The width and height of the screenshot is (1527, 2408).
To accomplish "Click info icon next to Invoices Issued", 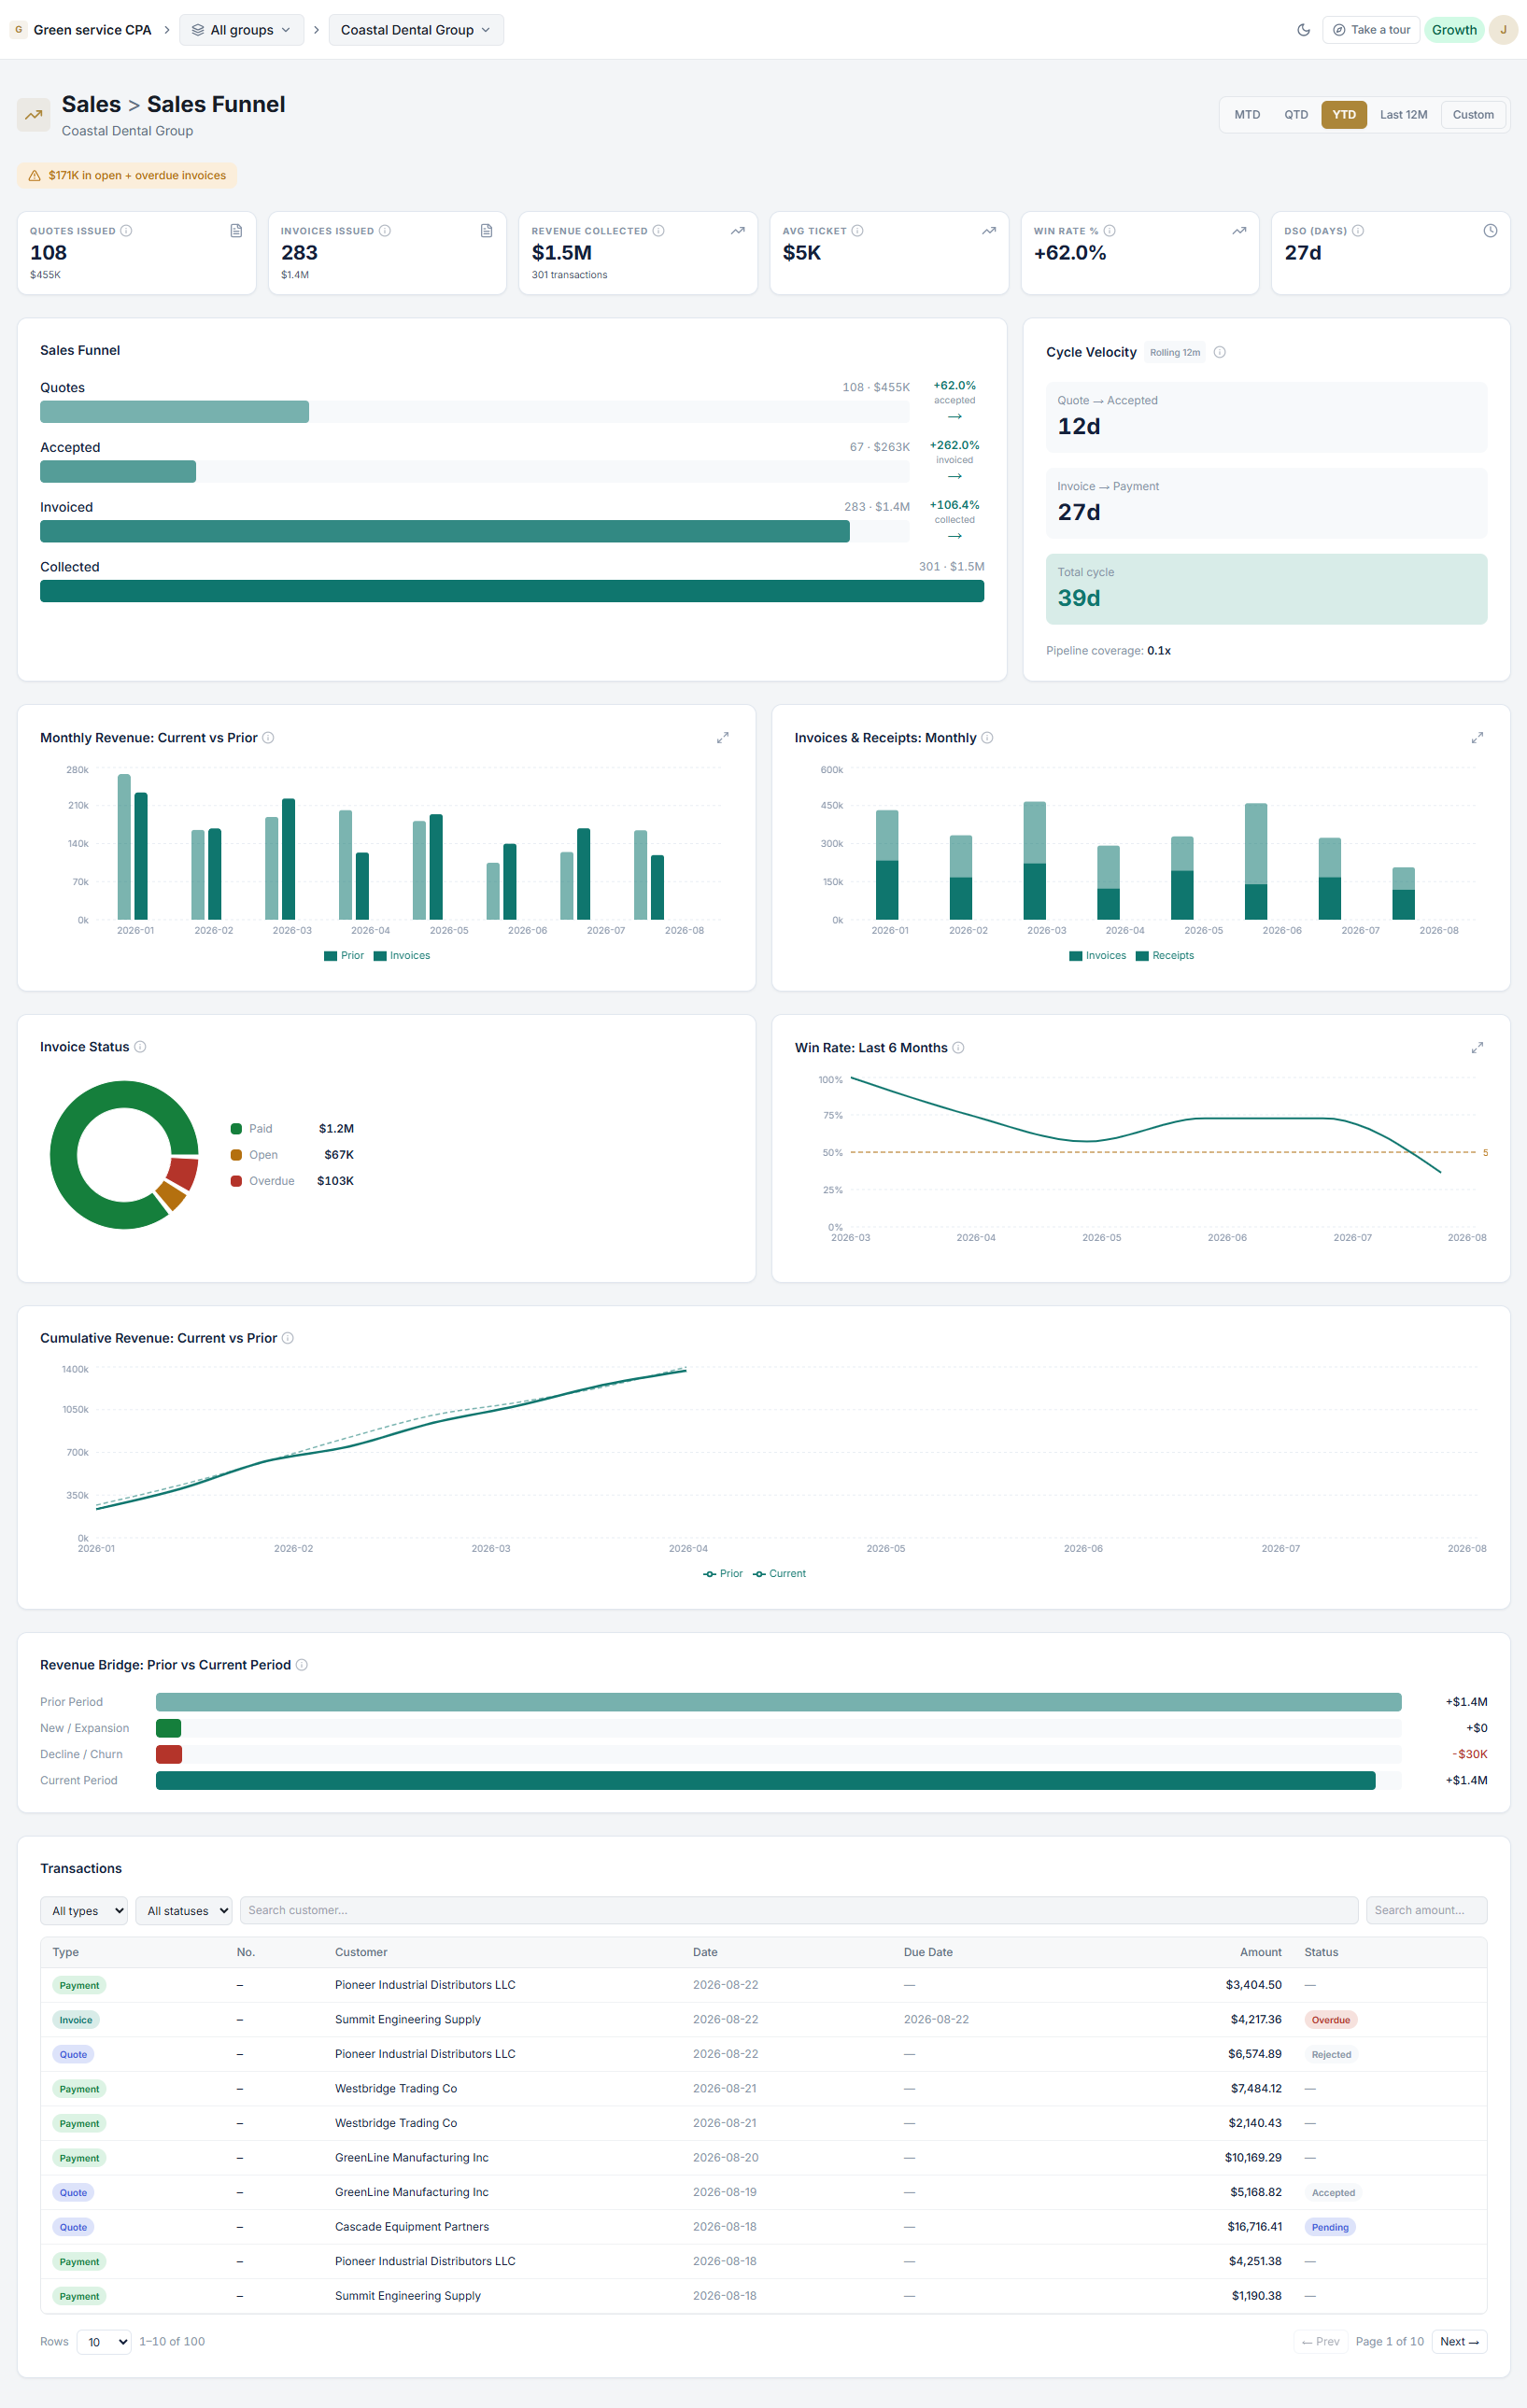I will point(385,231).
